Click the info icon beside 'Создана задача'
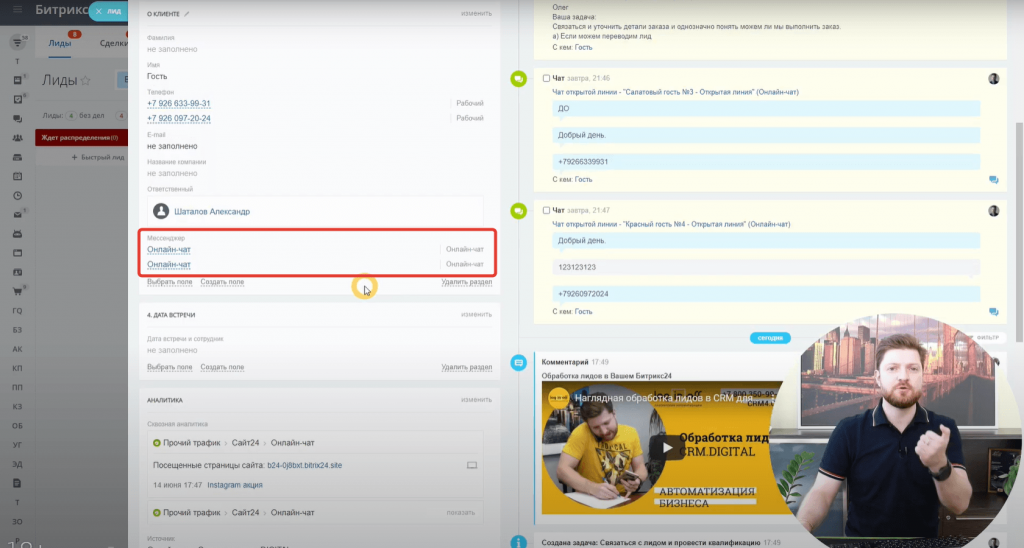This screenshot has height=548, width=1024. [519, 542]
